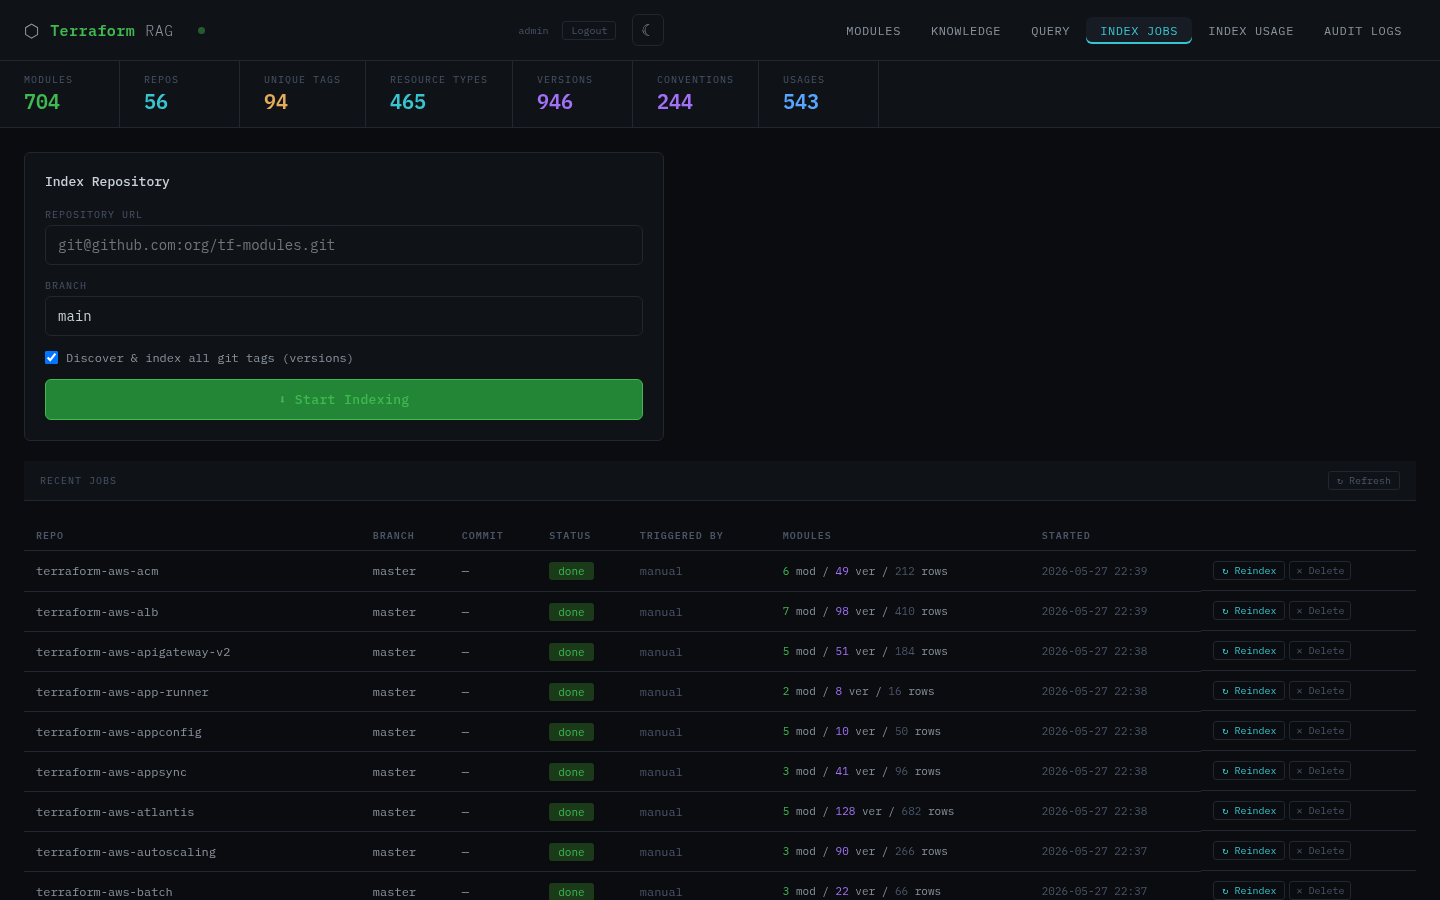Go to the Index Usage tab

coord(1251,31)
